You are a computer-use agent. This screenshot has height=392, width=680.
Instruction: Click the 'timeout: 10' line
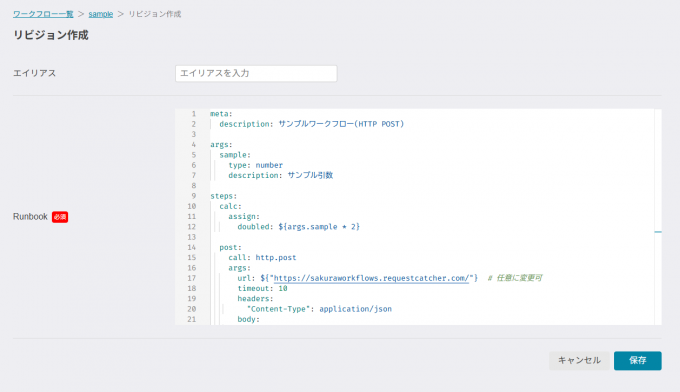(262, 288)
